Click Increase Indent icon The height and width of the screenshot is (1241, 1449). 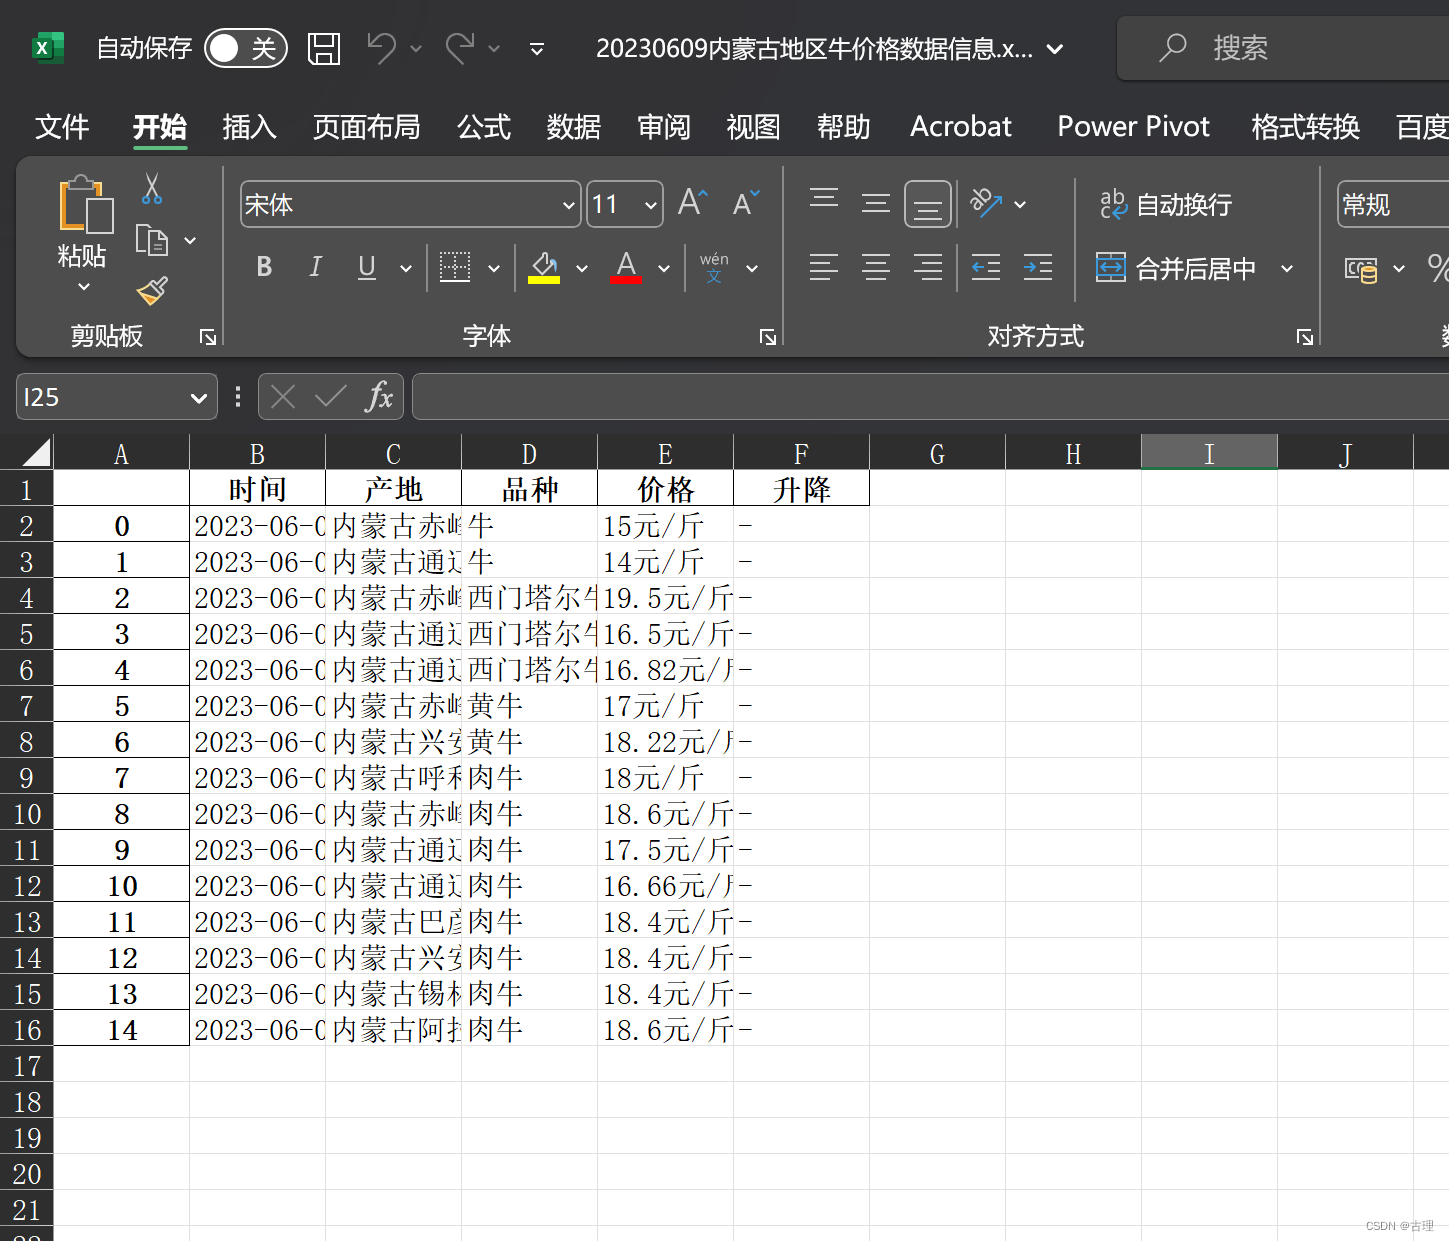coord(1038,267)
